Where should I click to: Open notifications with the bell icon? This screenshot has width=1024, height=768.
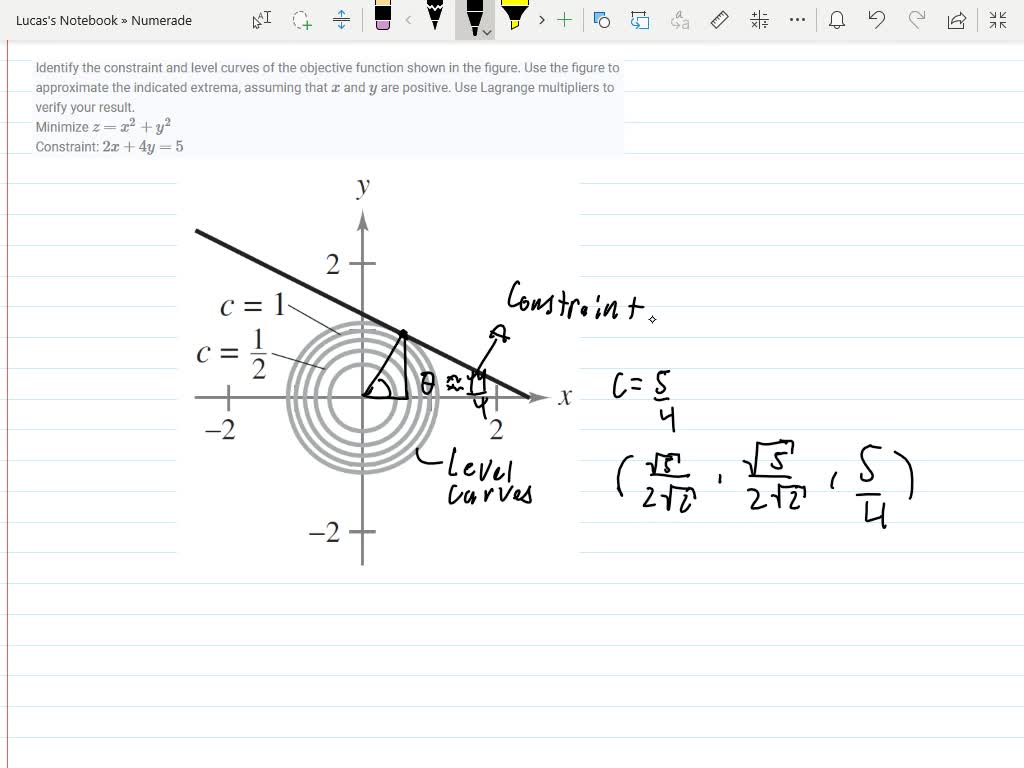tap(837, 20)
